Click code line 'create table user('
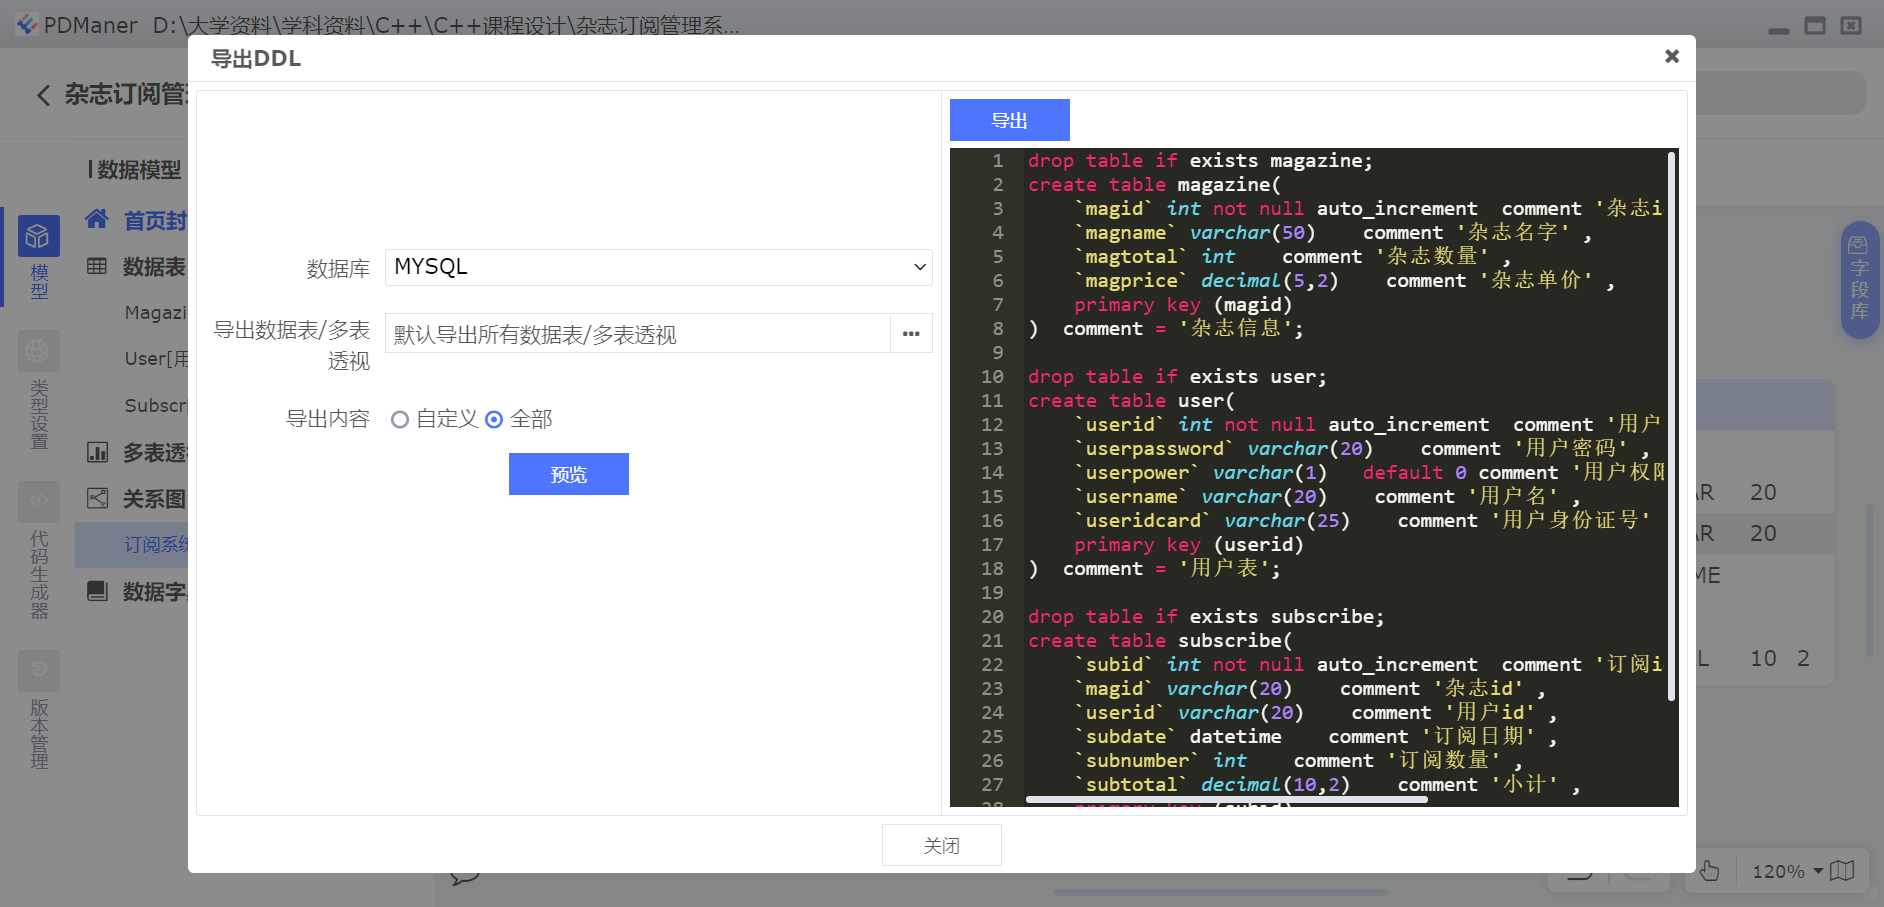The height and width of the screenshot is (907, 1884). point(1131,401)
